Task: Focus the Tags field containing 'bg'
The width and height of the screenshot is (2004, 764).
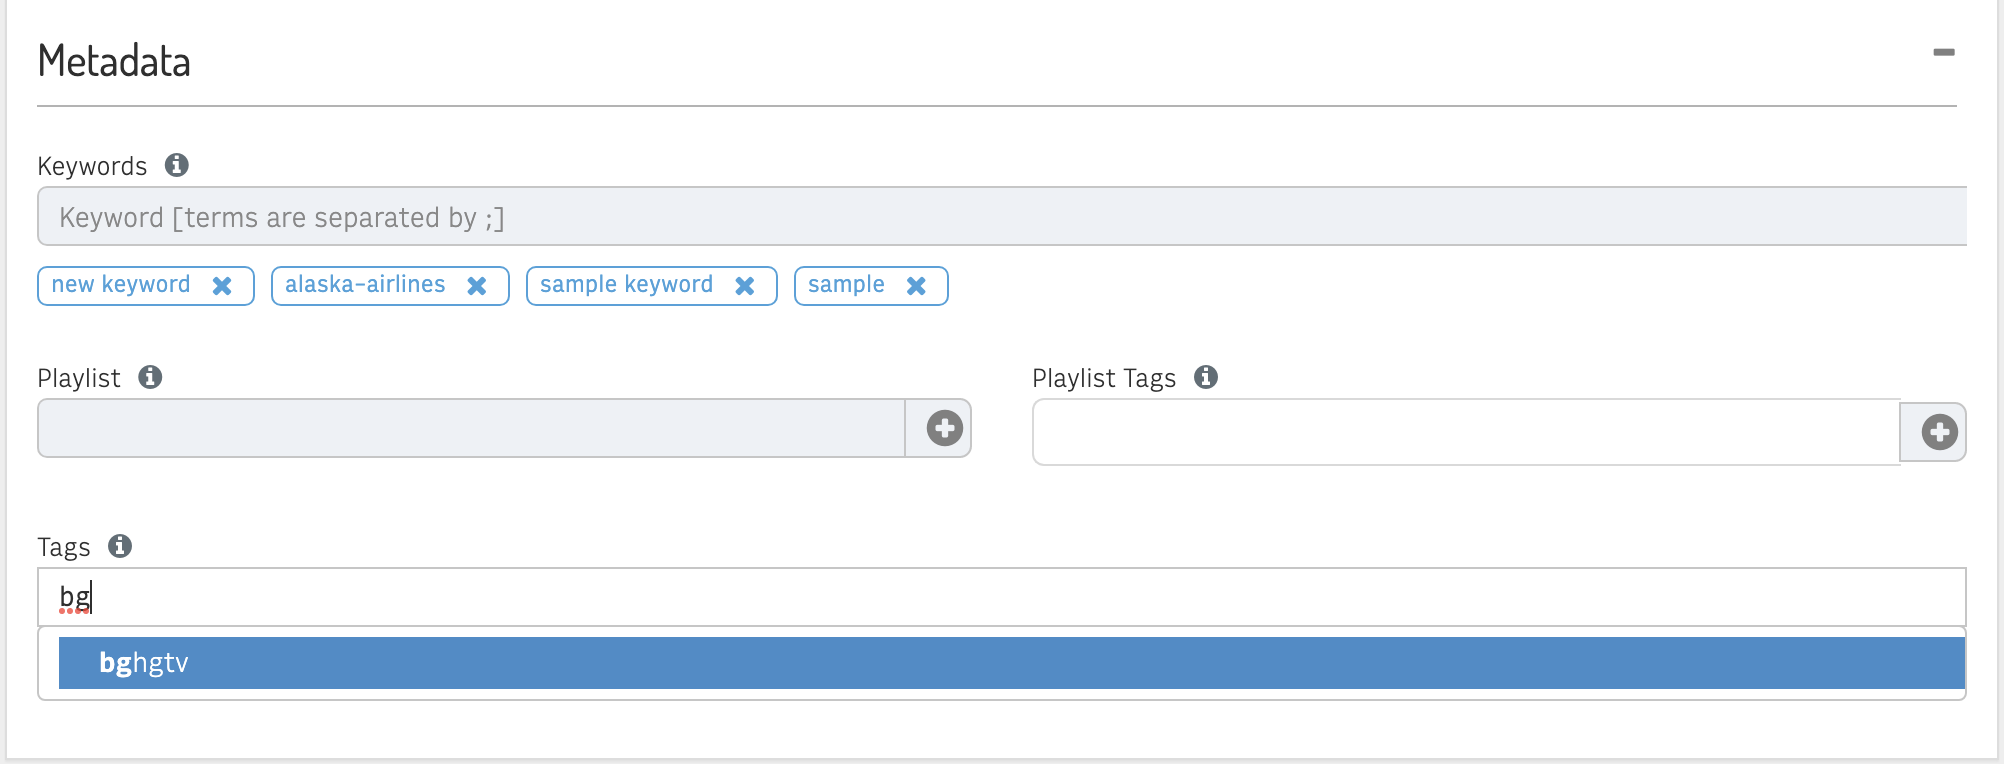Action: pyautogui.click(x=1002, y=597)
